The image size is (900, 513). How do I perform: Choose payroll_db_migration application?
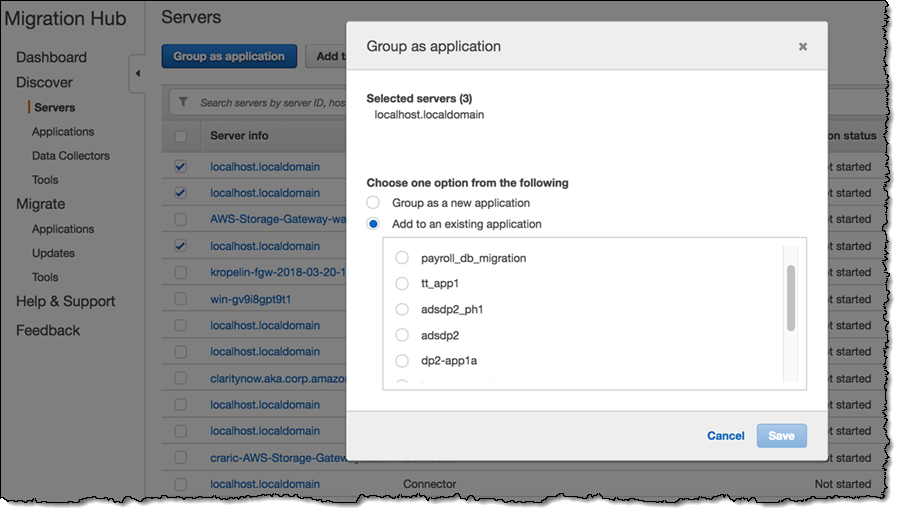pyautogui.click(x=402, y=258)
